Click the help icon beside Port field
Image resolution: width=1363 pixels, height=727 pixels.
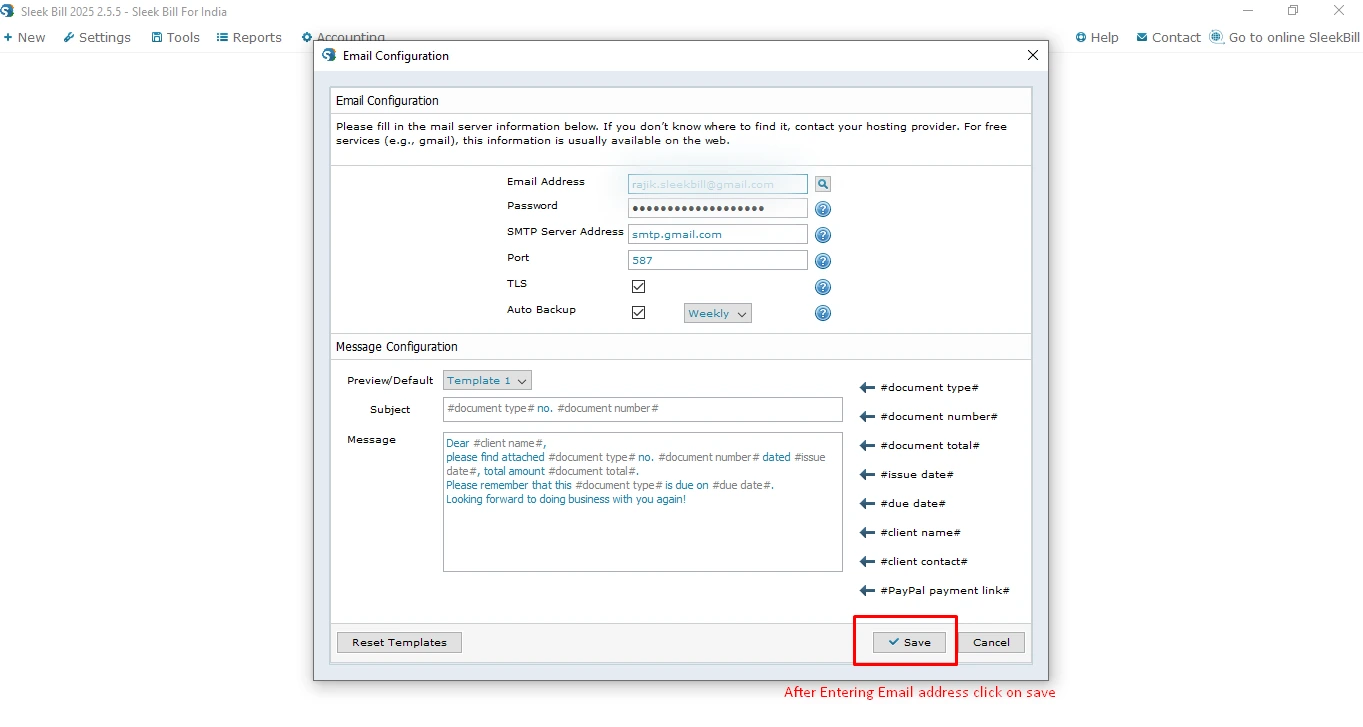pos(823,261)
